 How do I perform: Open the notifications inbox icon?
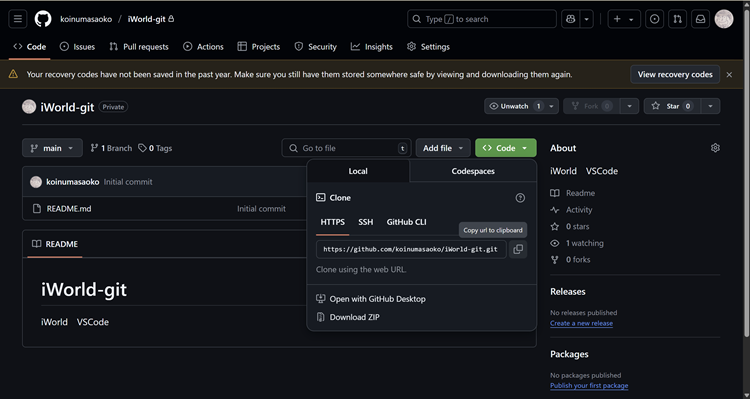[700, 19]
